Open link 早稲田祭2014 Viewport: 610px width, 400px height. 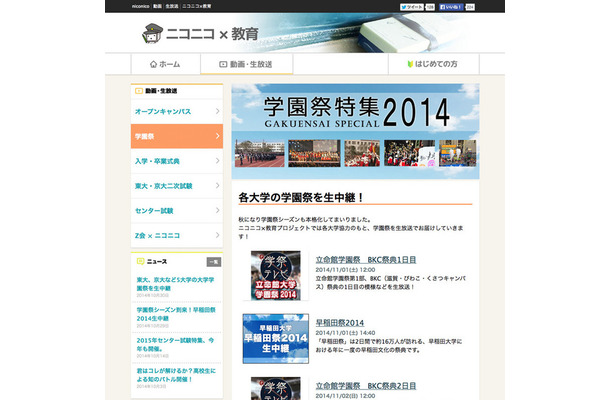(340, 323)
